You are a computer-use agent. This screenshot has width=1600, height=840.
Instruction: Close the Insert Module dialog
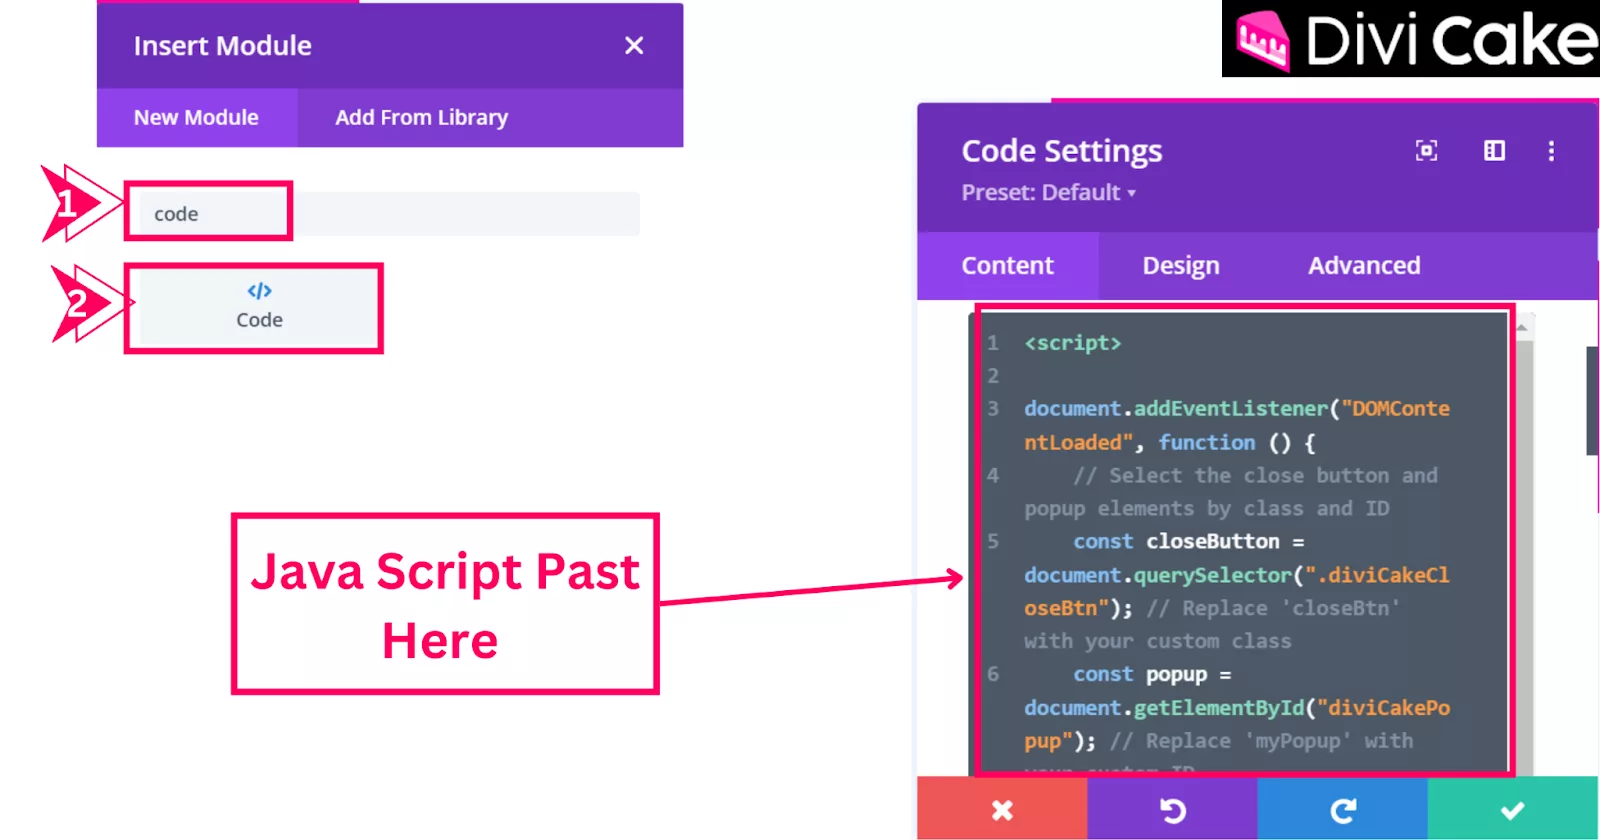pos(633,45)
